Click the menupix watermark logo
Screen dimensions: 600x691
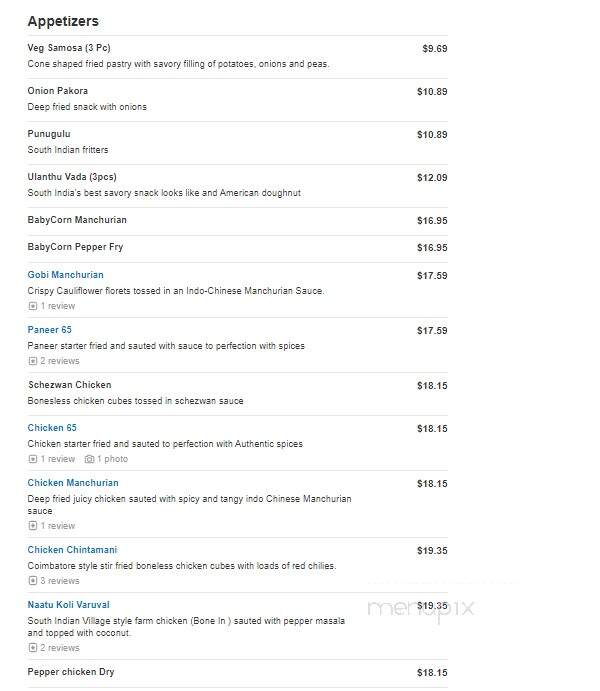(x=421, y=609)
